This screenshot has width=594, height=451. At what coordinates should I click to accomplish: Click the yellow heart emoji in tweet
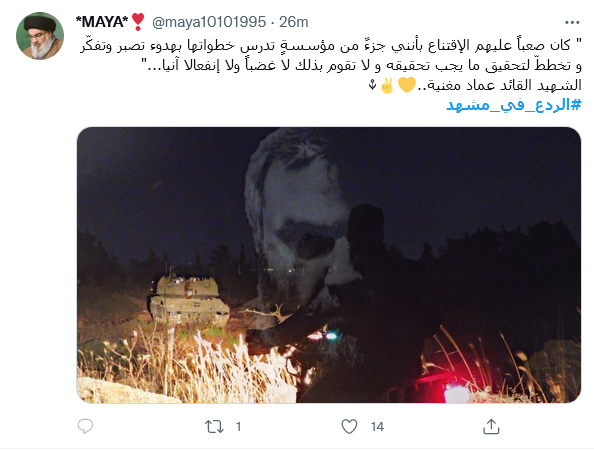click(408, 86)
